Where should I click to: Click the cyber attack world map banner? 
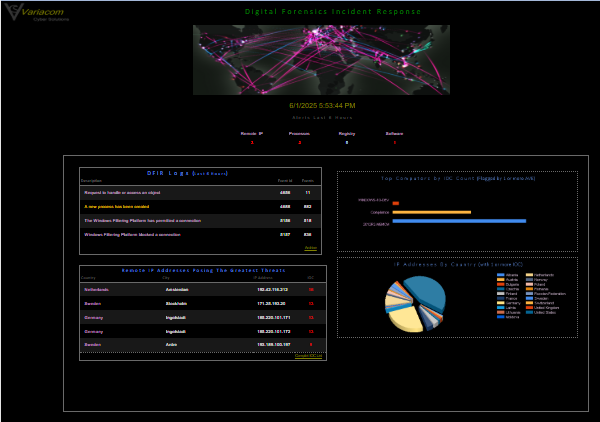point(321,60)
